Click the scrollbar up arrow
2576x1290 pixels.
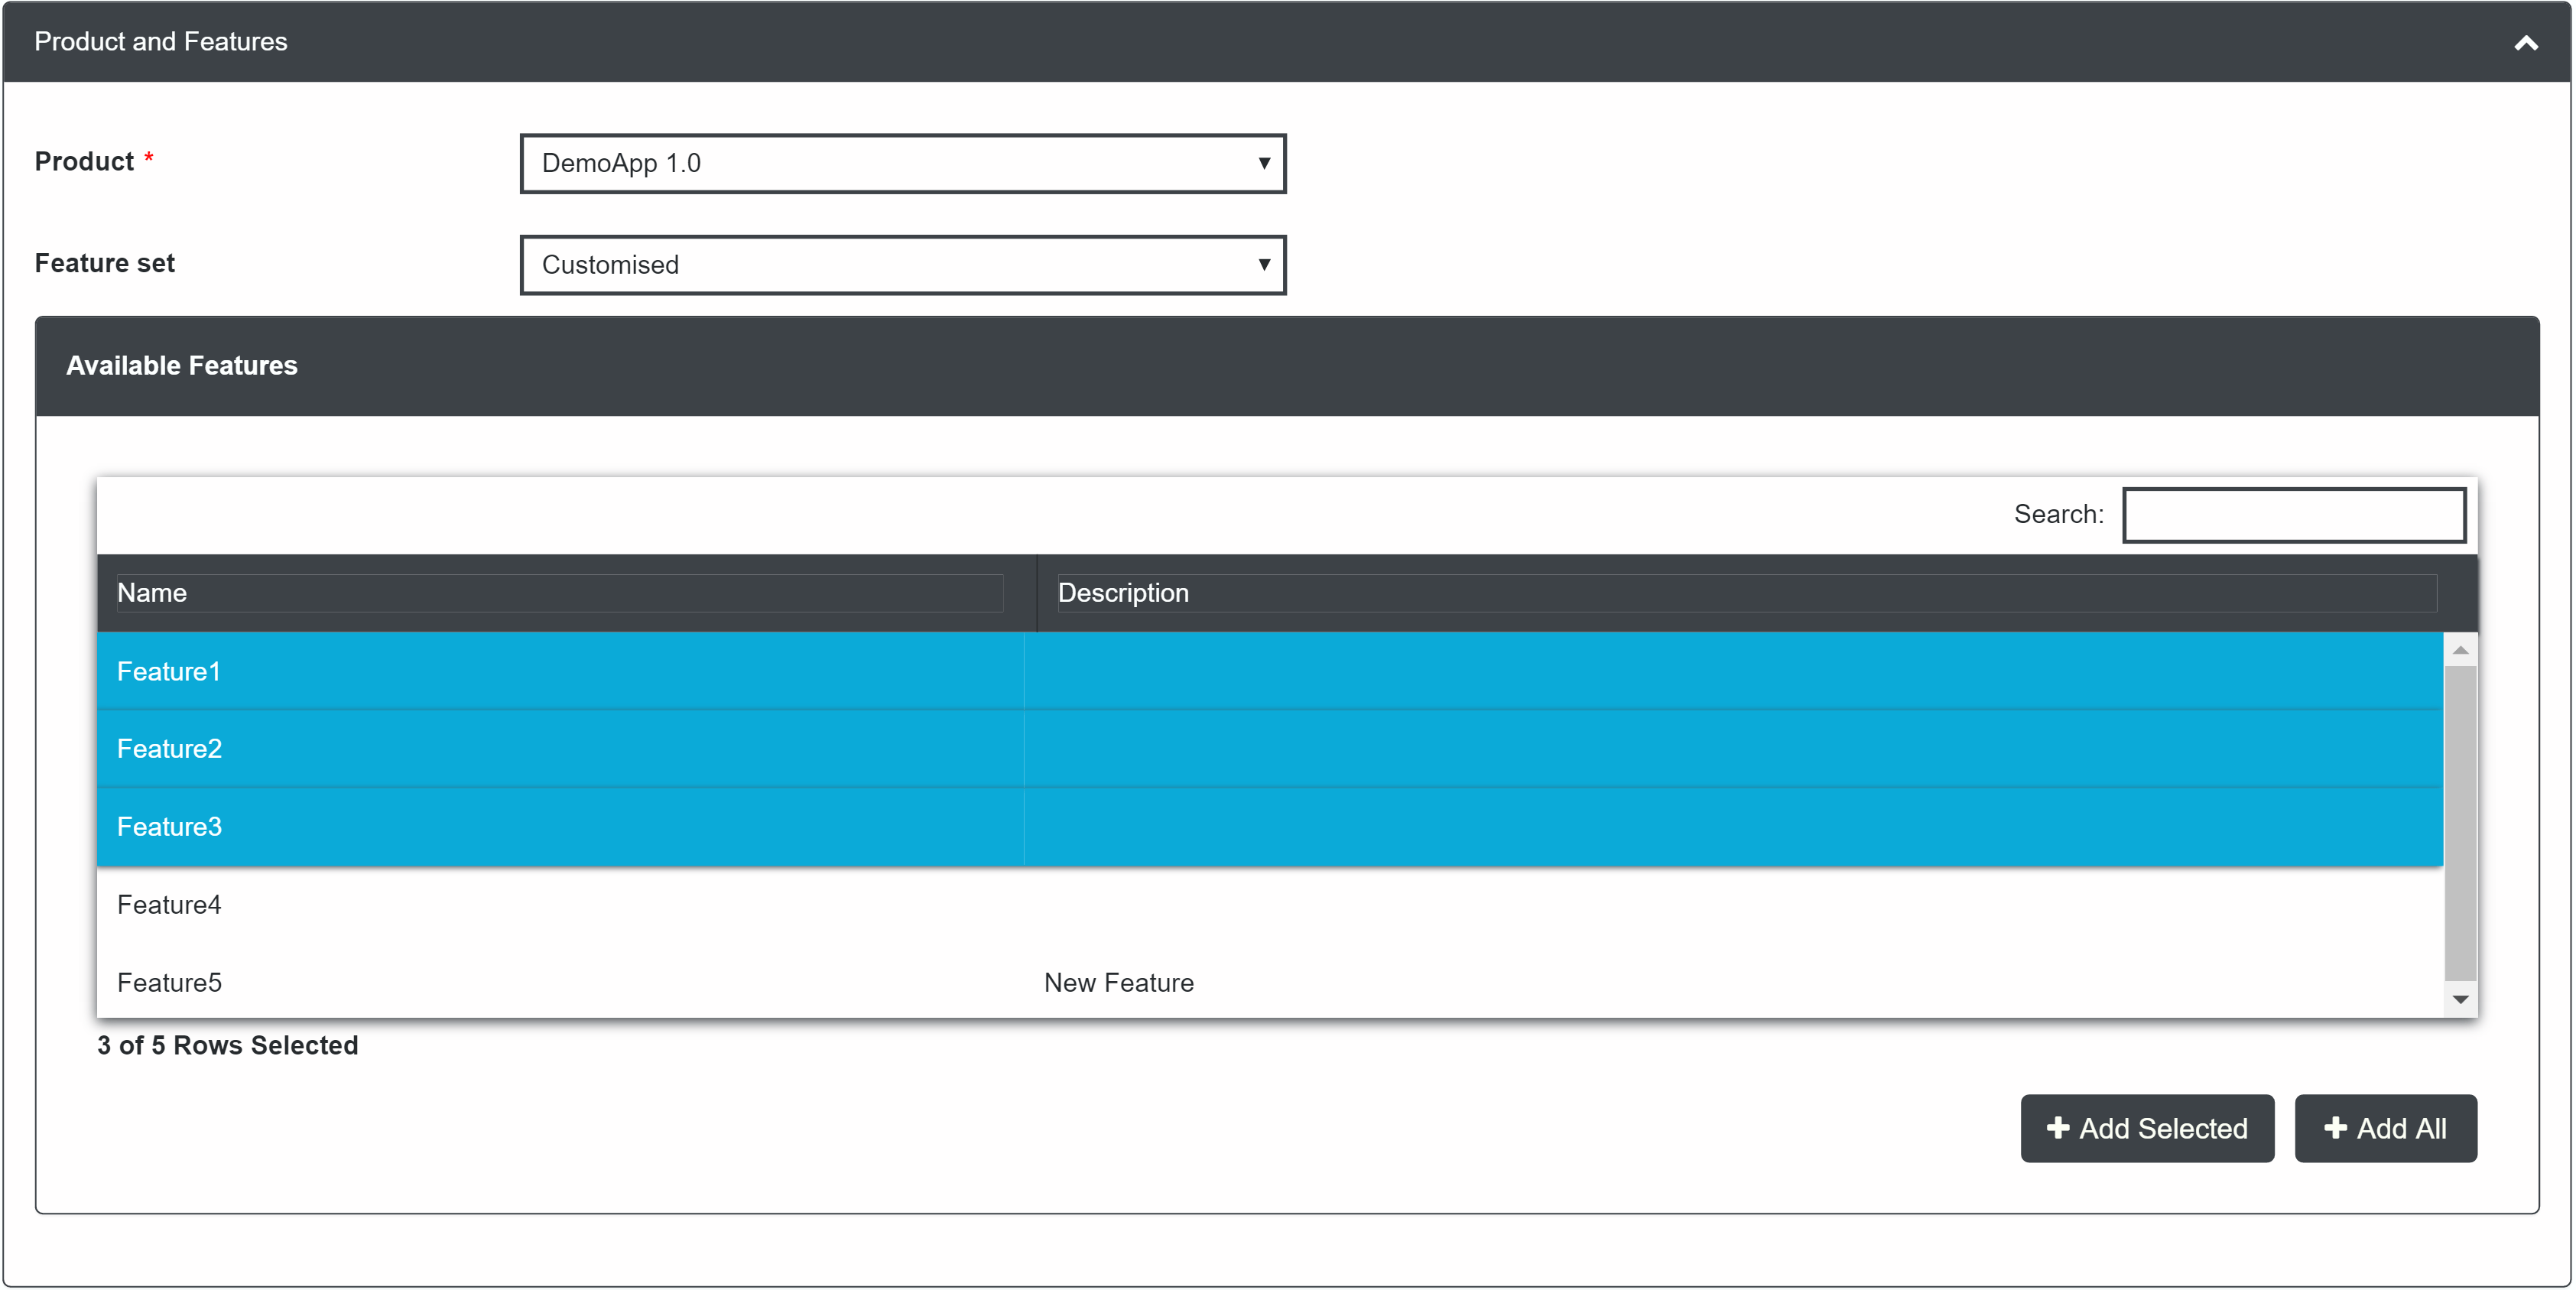pyautogui.click(x=2459, y=649)
